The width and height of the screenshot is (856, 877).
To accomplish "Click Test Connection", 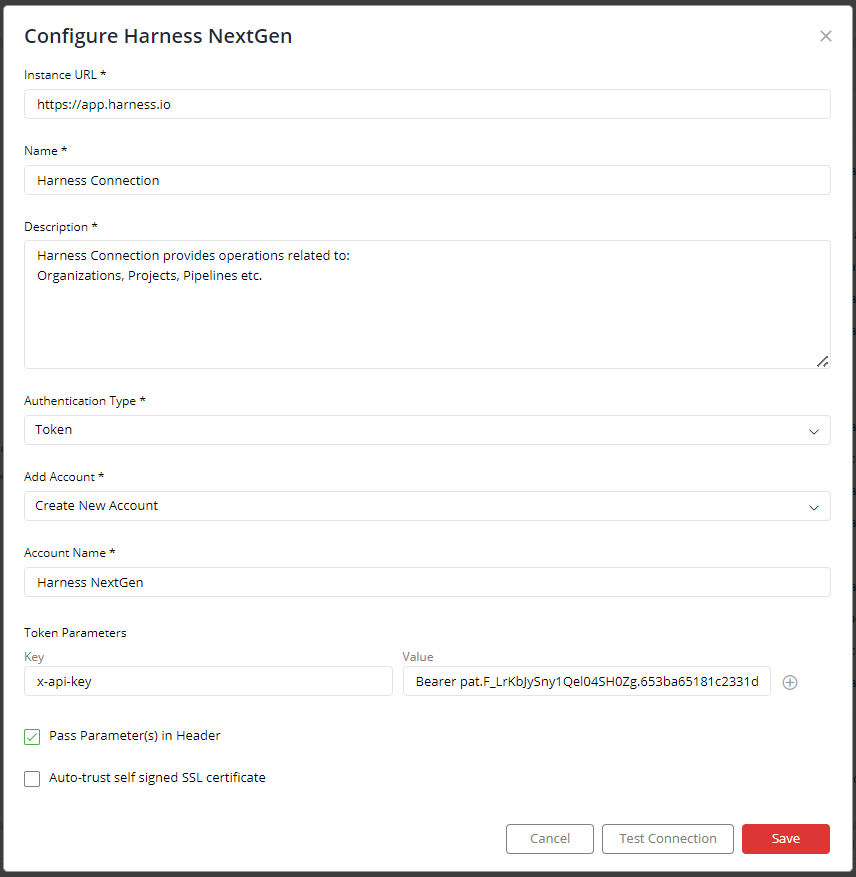I will 667,839.
